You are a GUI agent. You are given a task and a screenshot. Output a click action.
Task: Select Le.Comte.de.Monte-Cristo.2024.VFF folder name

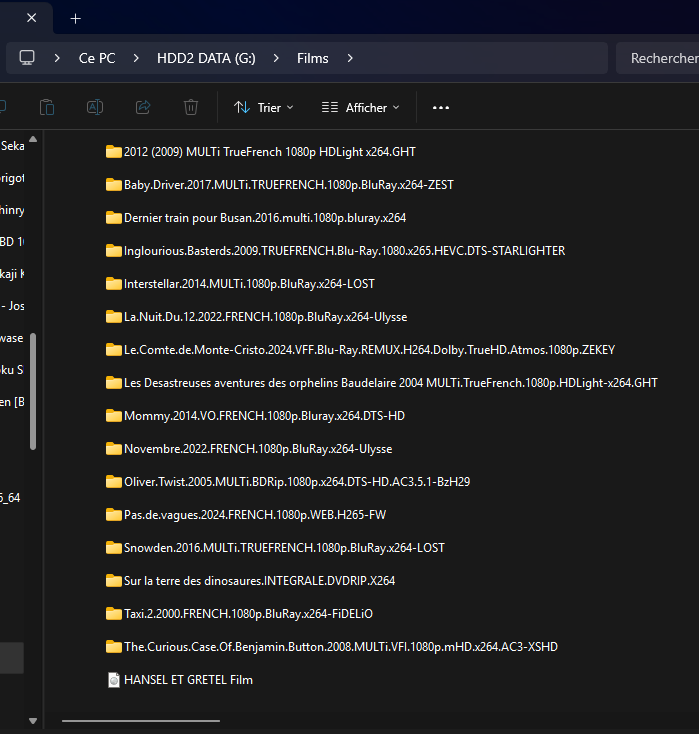tap(369, 350)
